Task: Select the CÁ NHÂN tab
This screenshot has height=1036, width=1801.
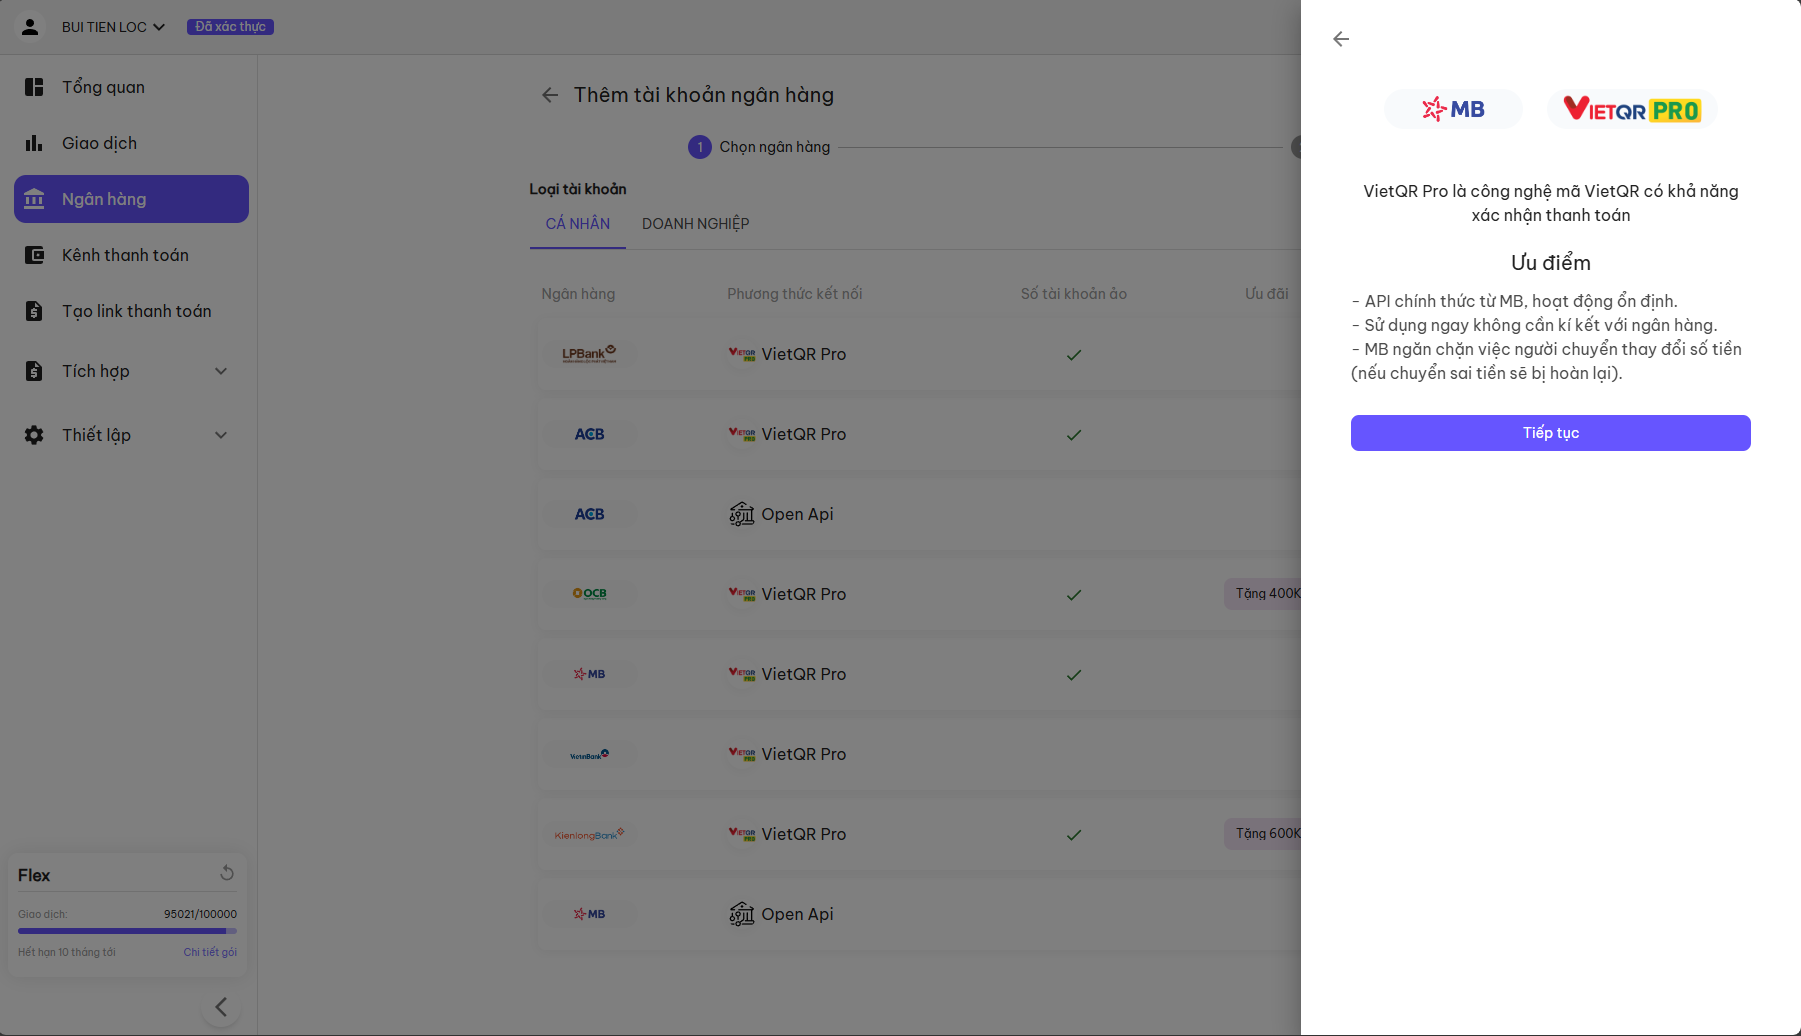Action: 577,224
